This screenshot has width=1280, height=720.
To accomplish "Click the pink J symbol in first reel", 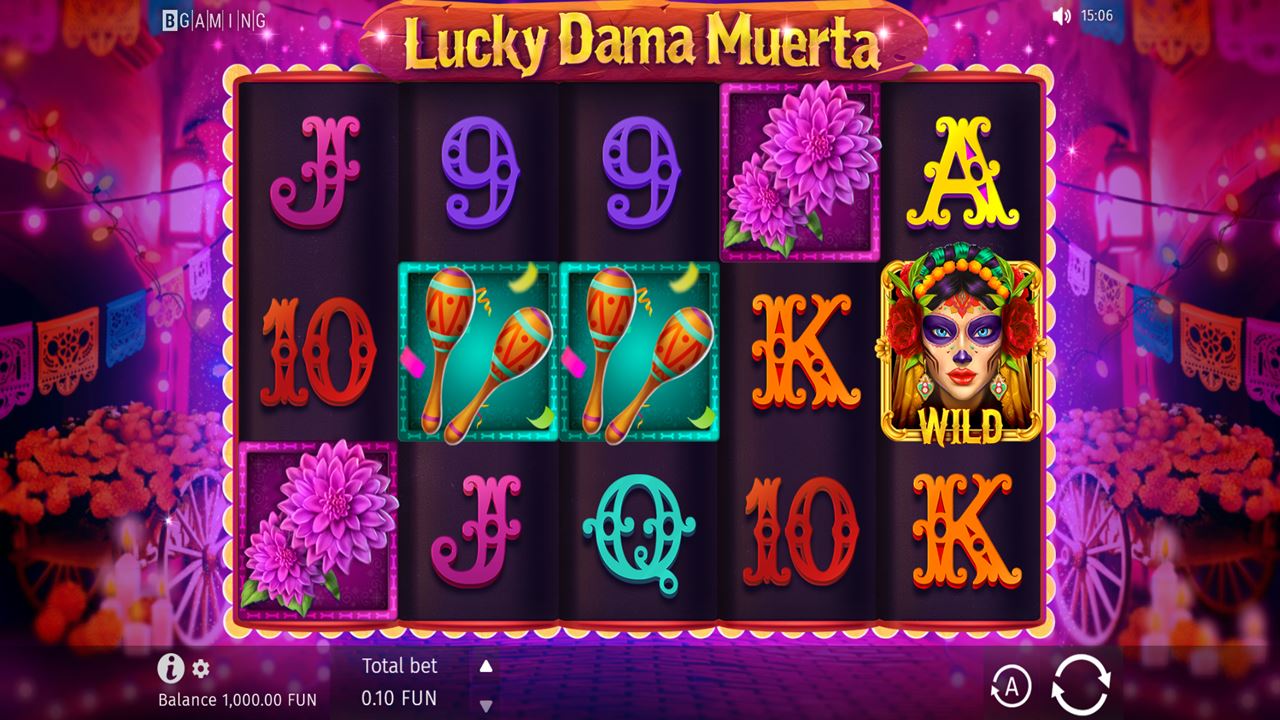I will (315, 171).
